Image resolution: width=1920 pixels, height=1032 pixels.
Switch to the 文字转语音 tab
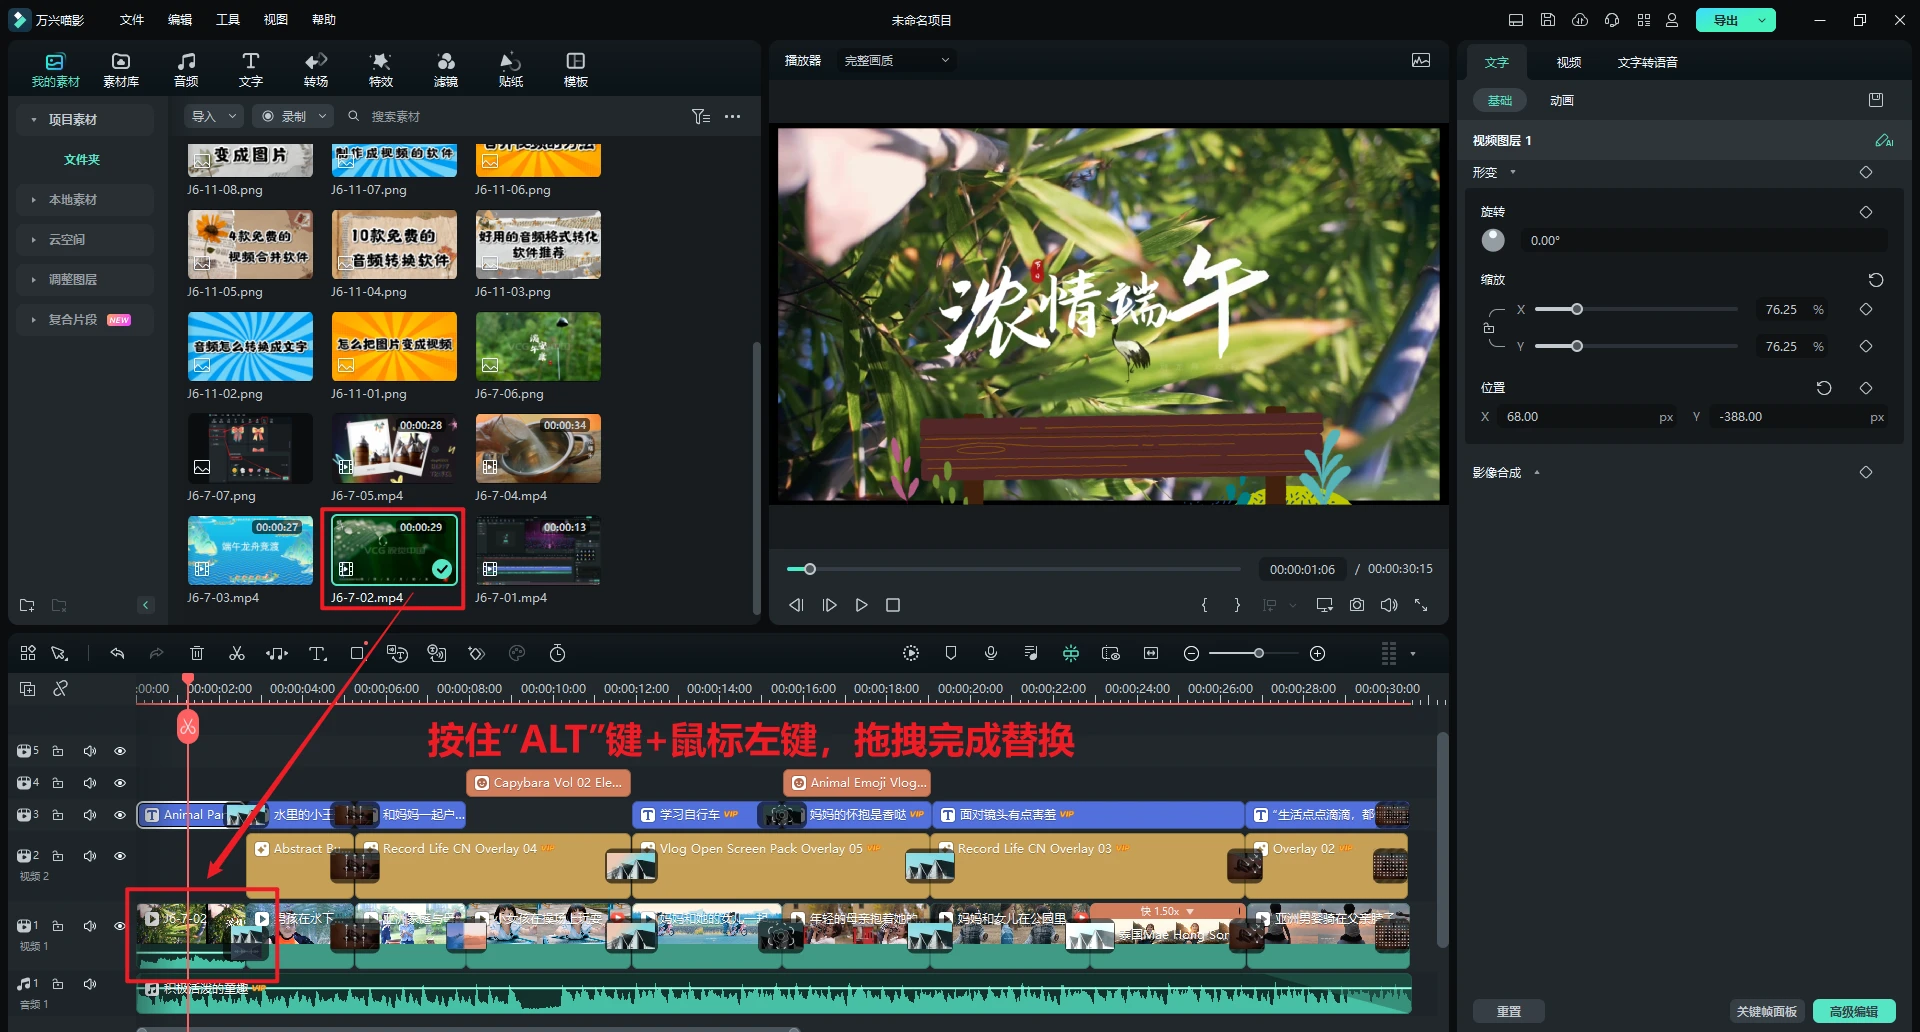pyautogui.click(x=1647, y=62)
